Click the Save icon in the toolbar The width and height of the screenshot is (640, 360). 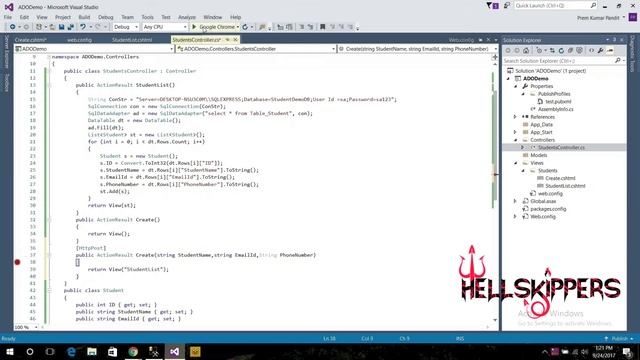[x=61, y=27]
